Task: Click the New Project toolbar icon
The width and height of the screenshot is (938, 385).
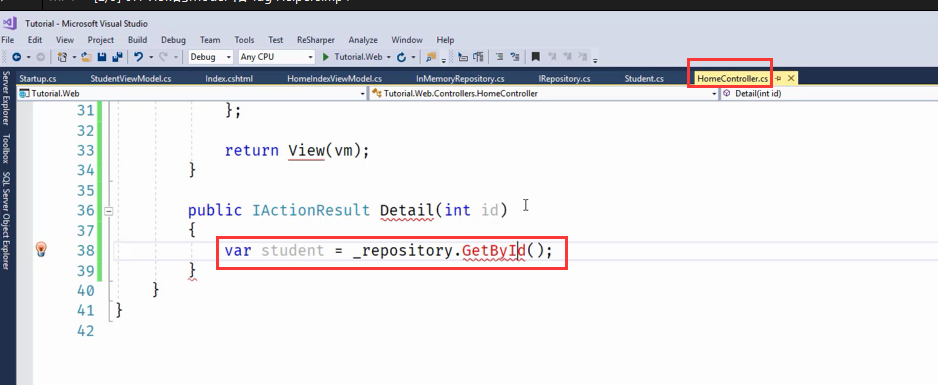Action: point(62,57)
